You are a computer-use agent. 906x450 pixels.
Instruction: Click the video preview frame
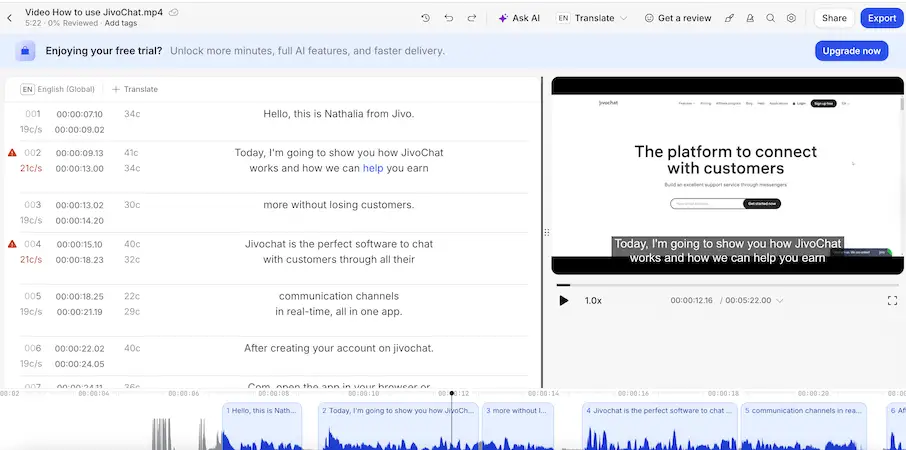727,176
